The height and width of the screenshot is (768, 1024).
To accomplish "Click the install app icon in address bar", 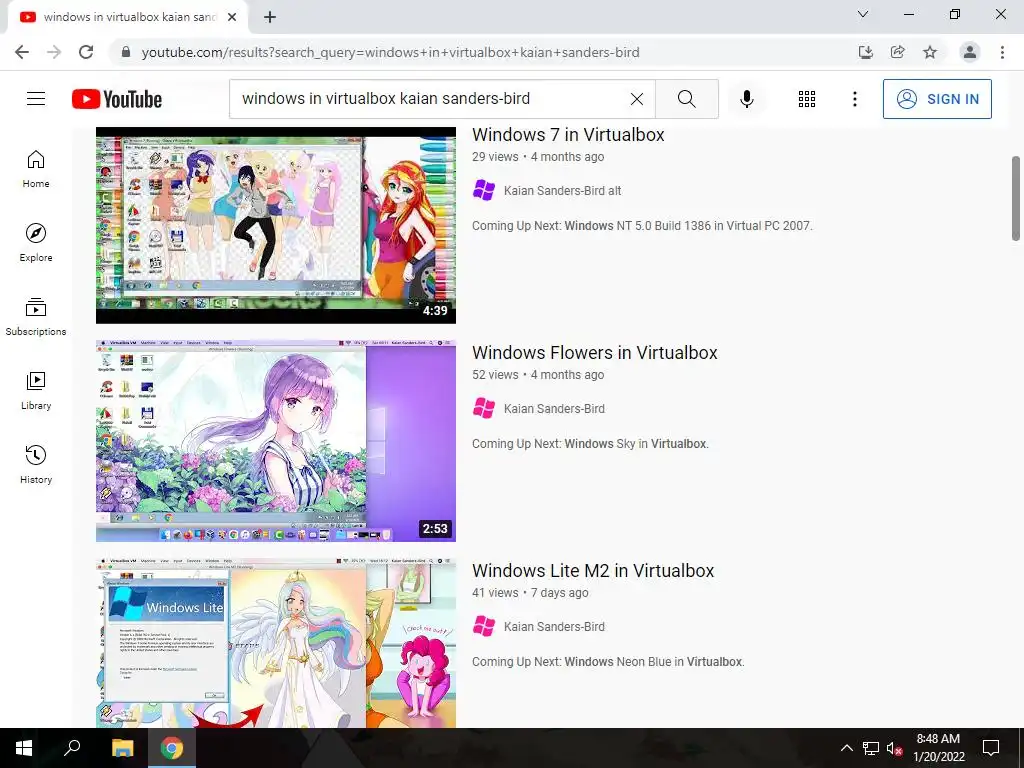I will 865,52.
